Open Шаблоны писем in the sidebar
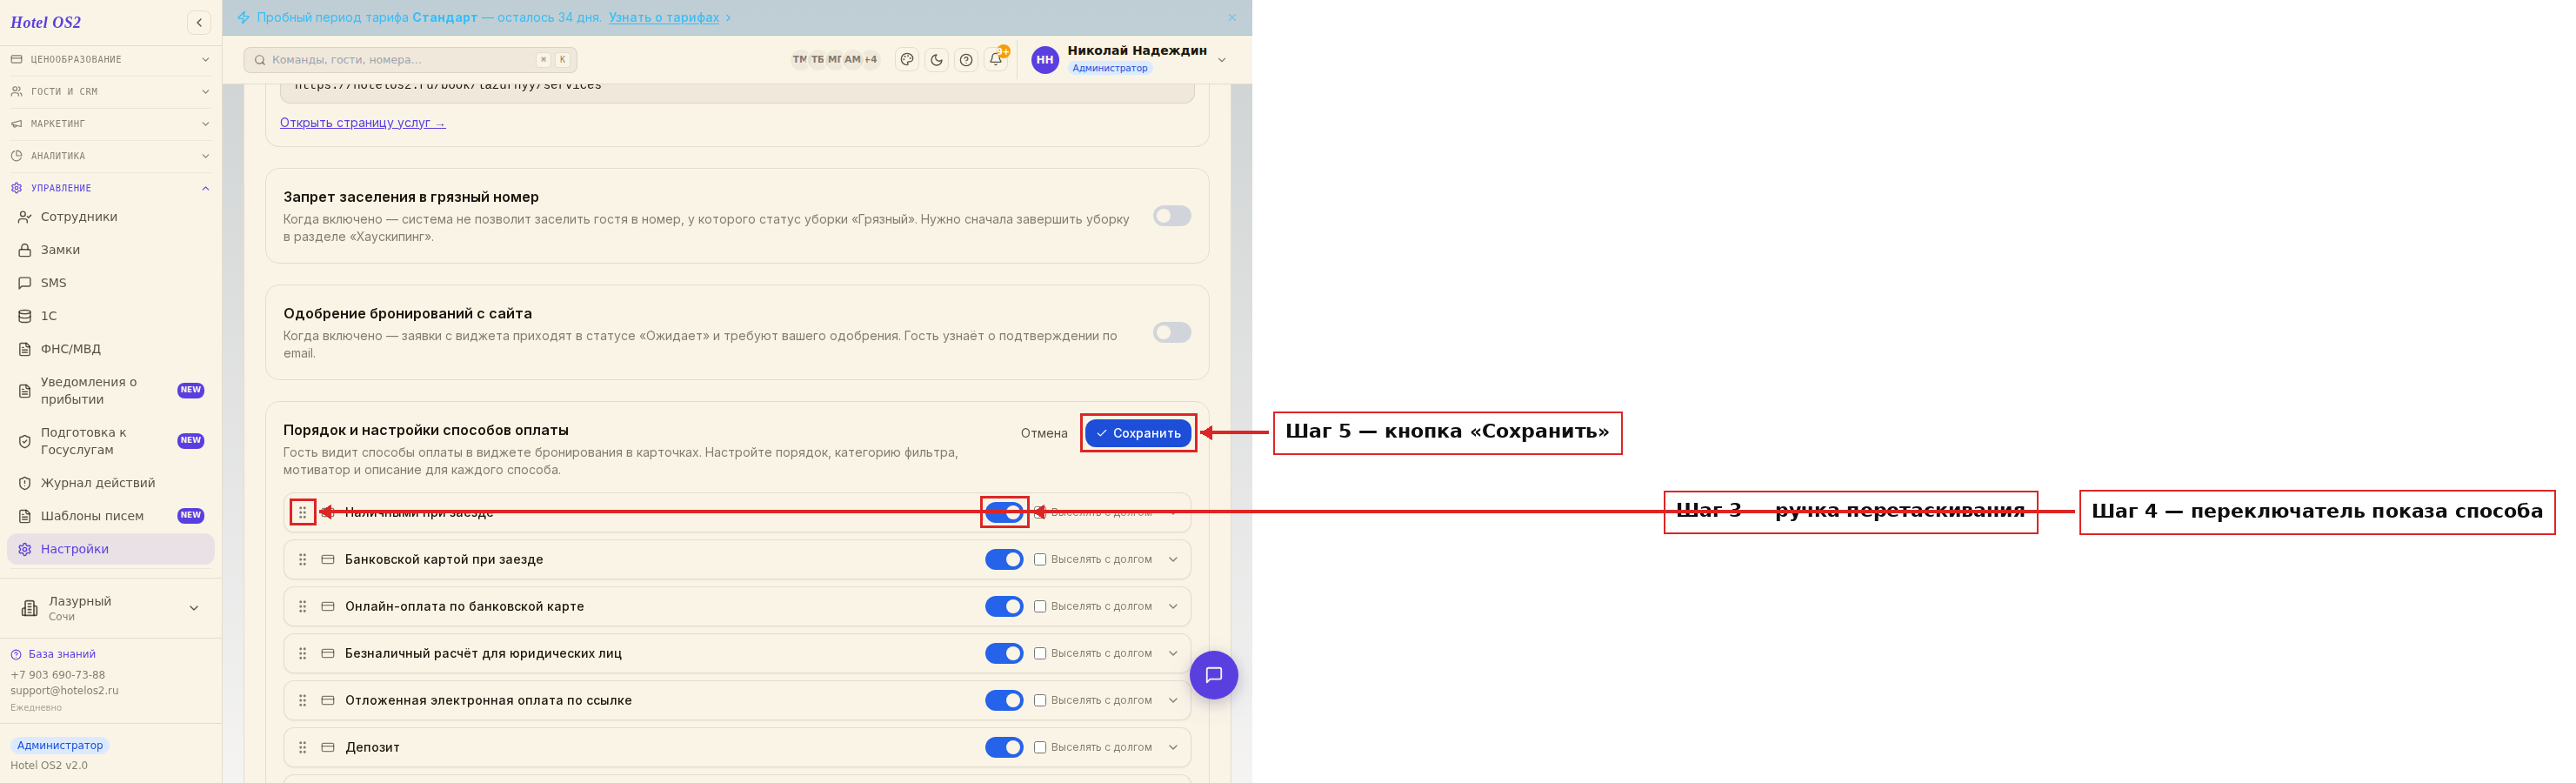The height and width of the screenshot is (783, 2576). 110,516
